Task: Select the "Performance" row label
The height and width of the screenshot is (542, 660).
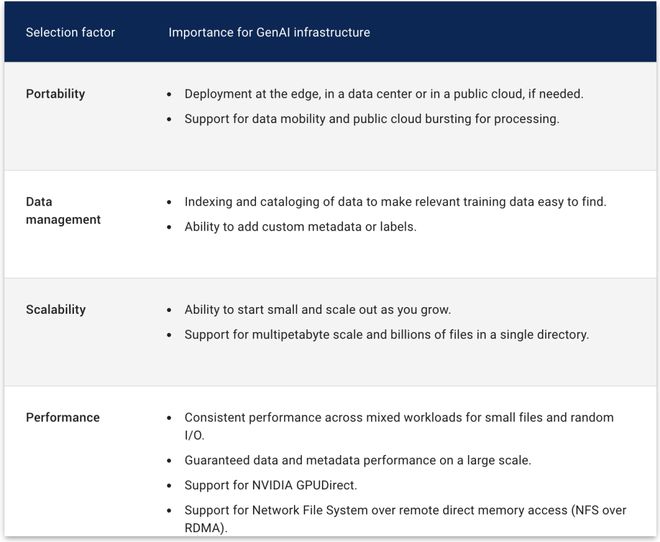Action: click(62, 417)
